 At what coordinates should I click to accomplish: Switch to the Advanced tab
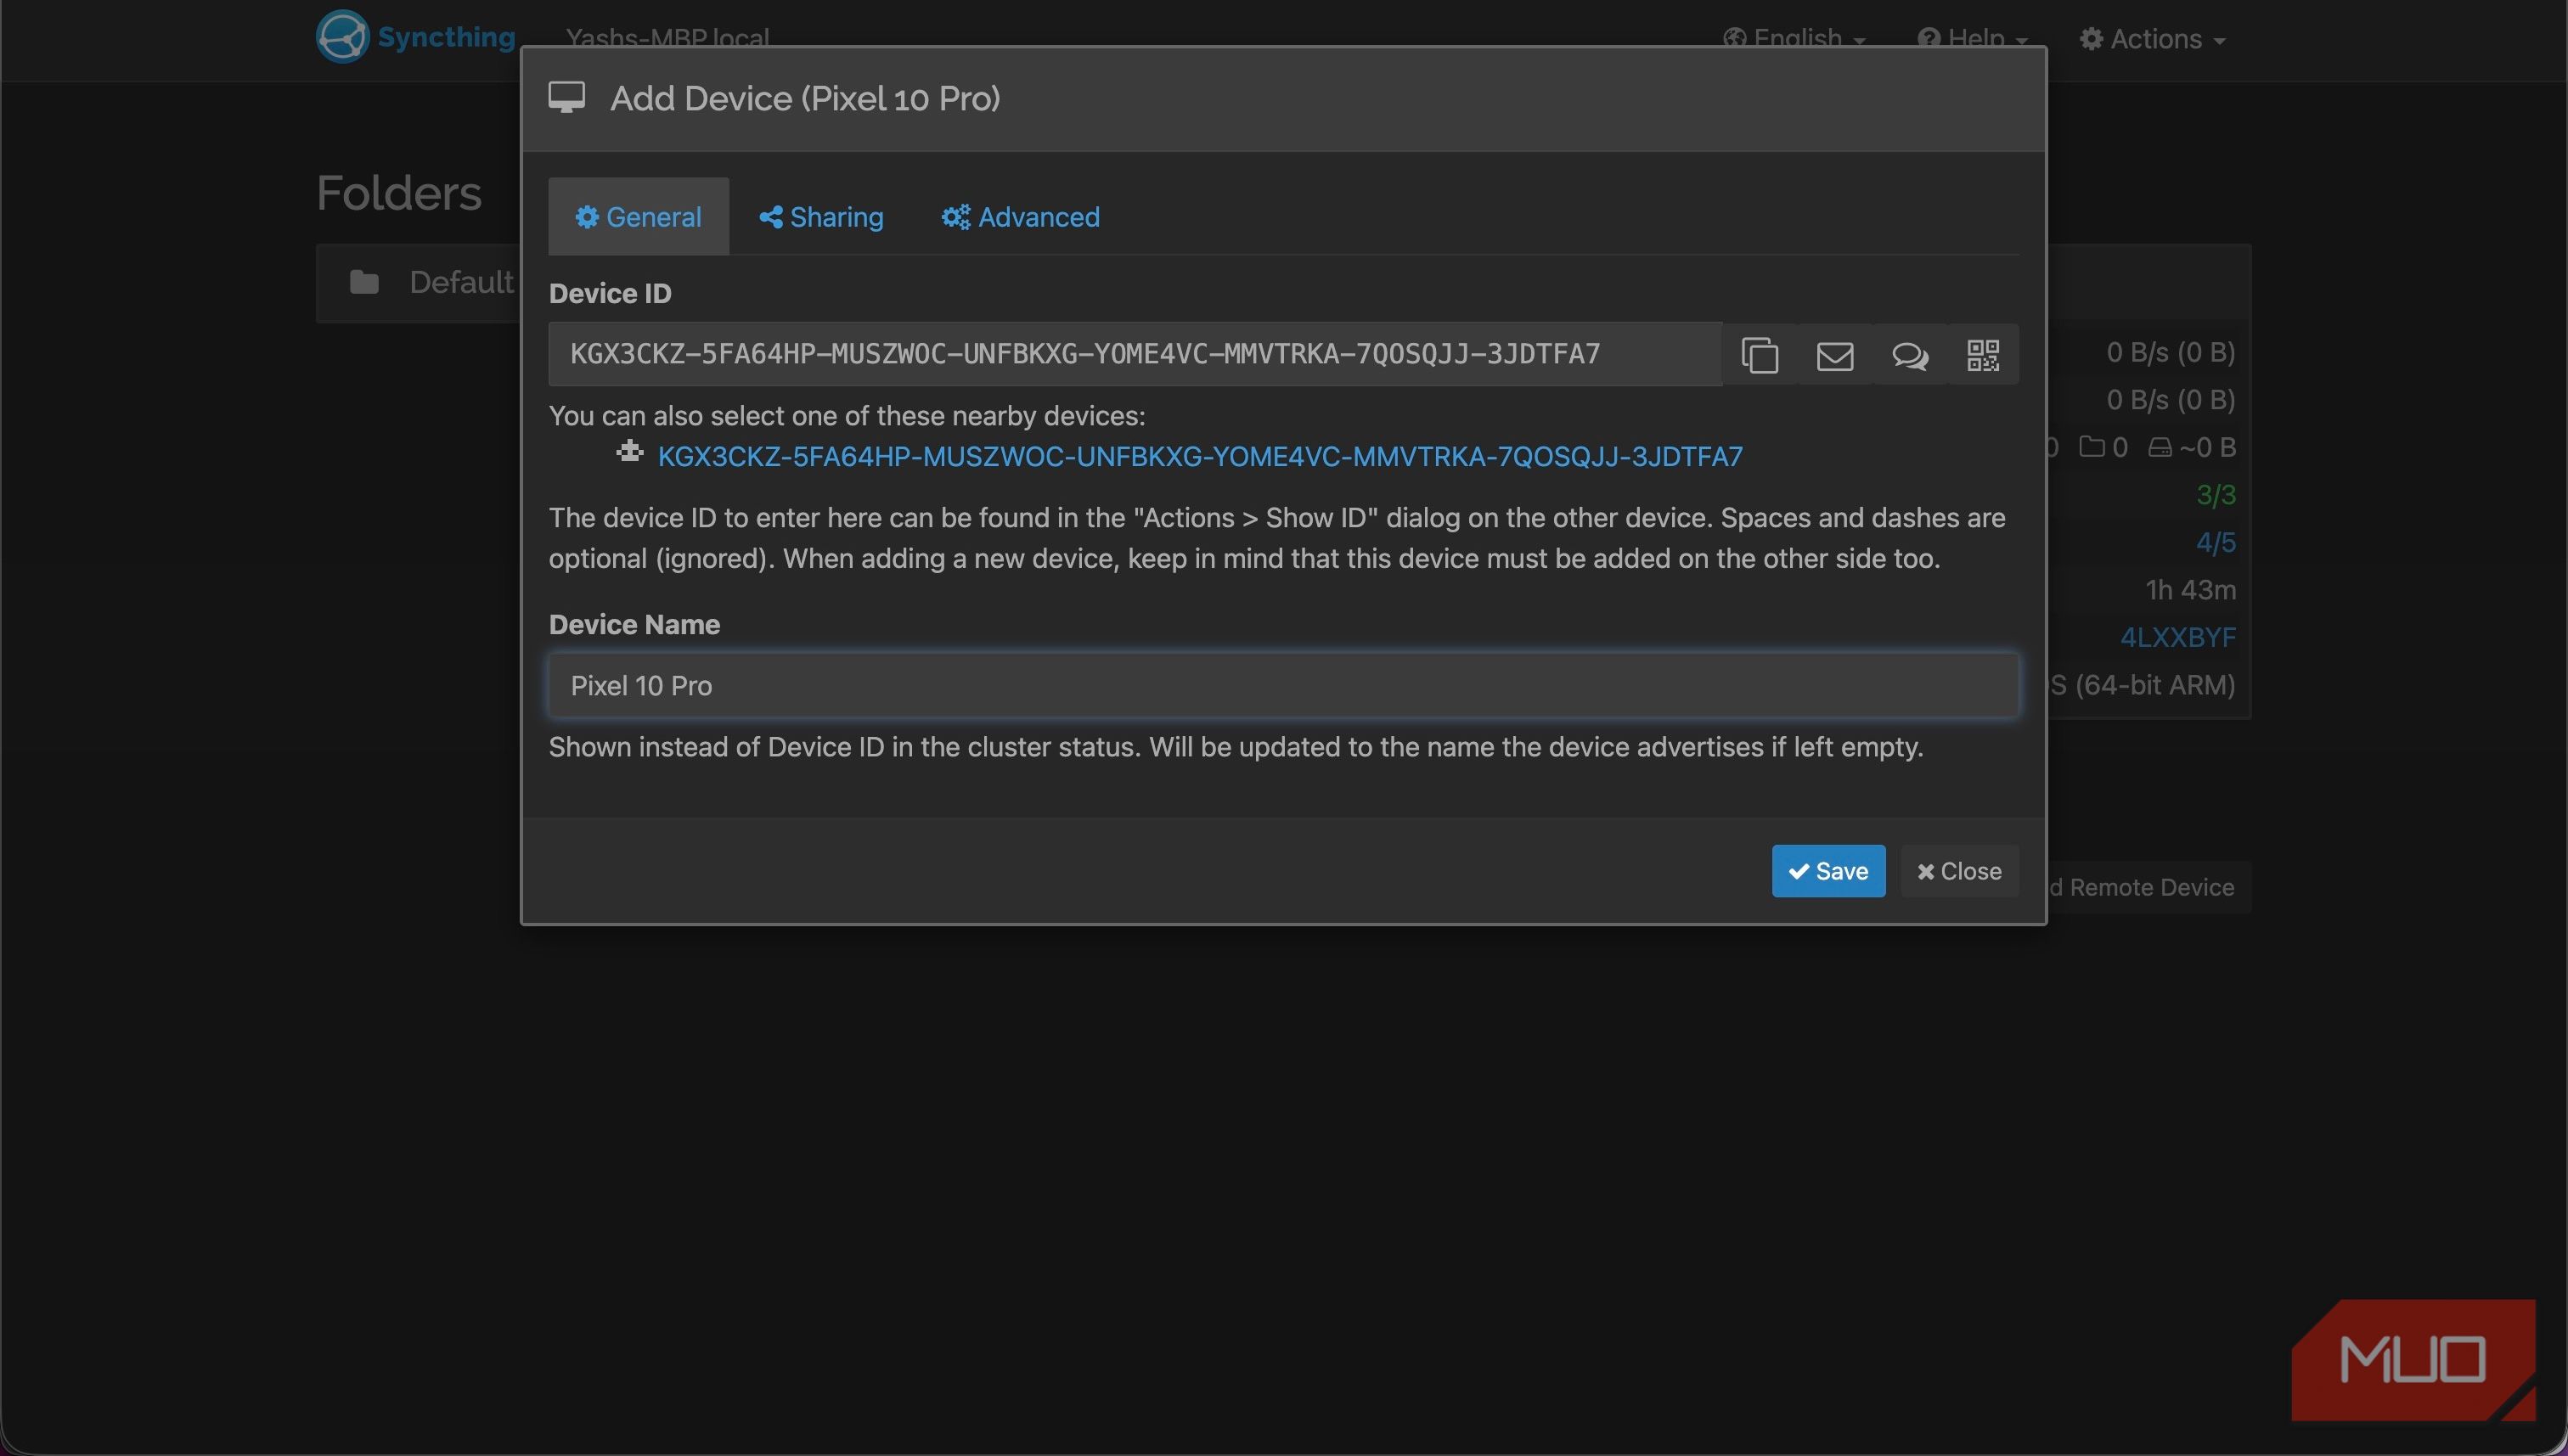click(1020, 217)
